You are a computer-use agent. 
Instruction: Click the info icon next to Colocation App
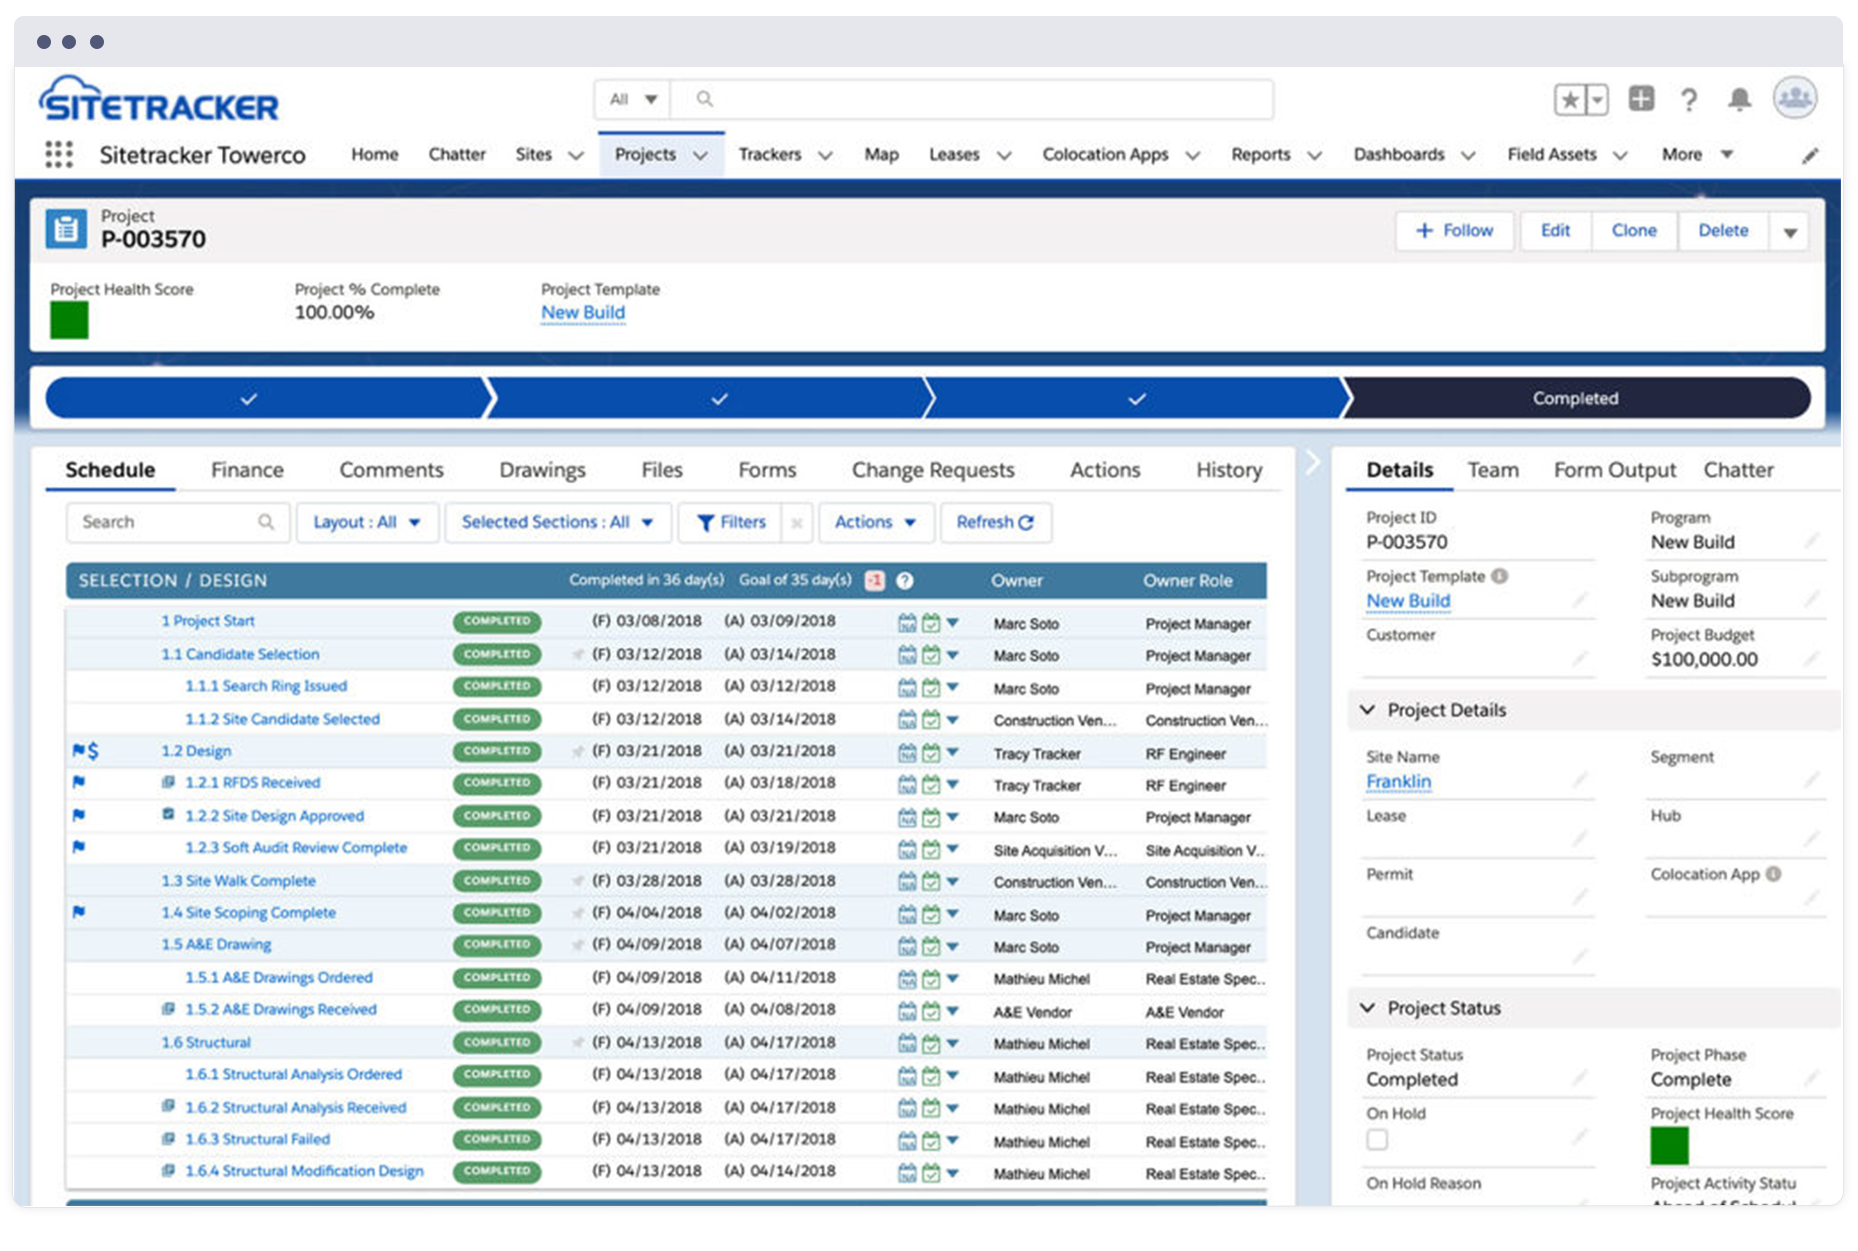1773,874
